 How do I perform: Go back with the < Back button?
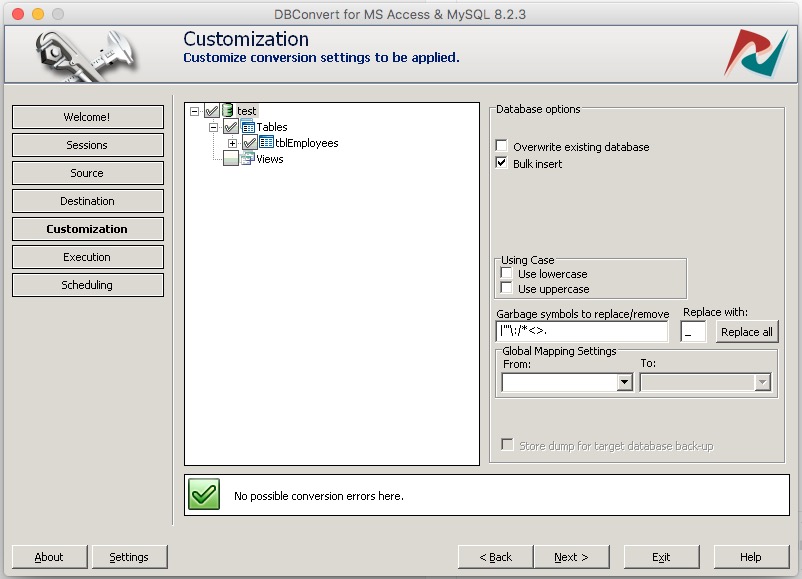tap(496, 556)
